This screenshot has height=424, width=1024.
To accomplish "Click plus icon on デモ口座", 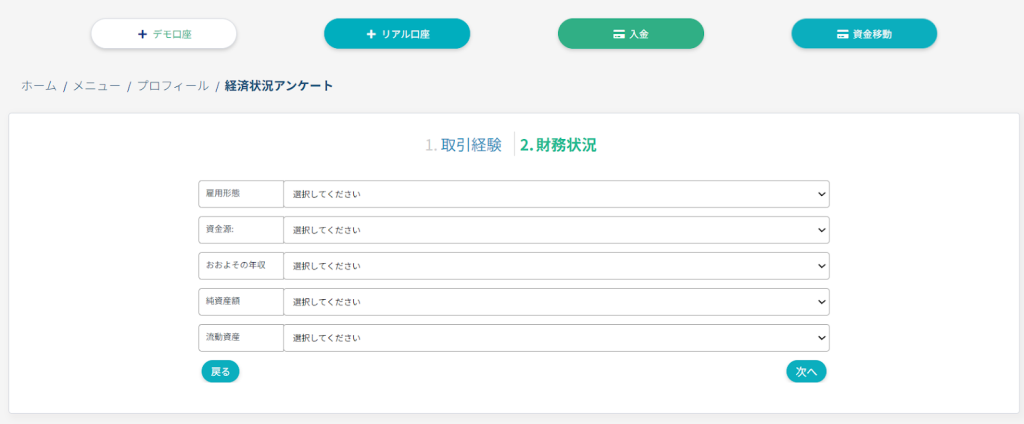I will [x=142, y=35].
